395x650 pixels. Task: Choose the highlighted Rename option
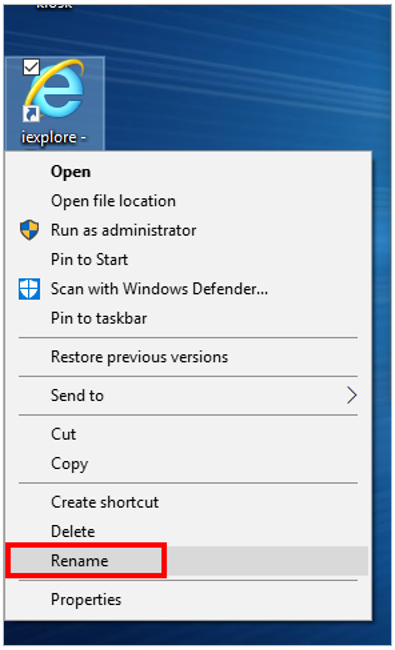[79, 561]
